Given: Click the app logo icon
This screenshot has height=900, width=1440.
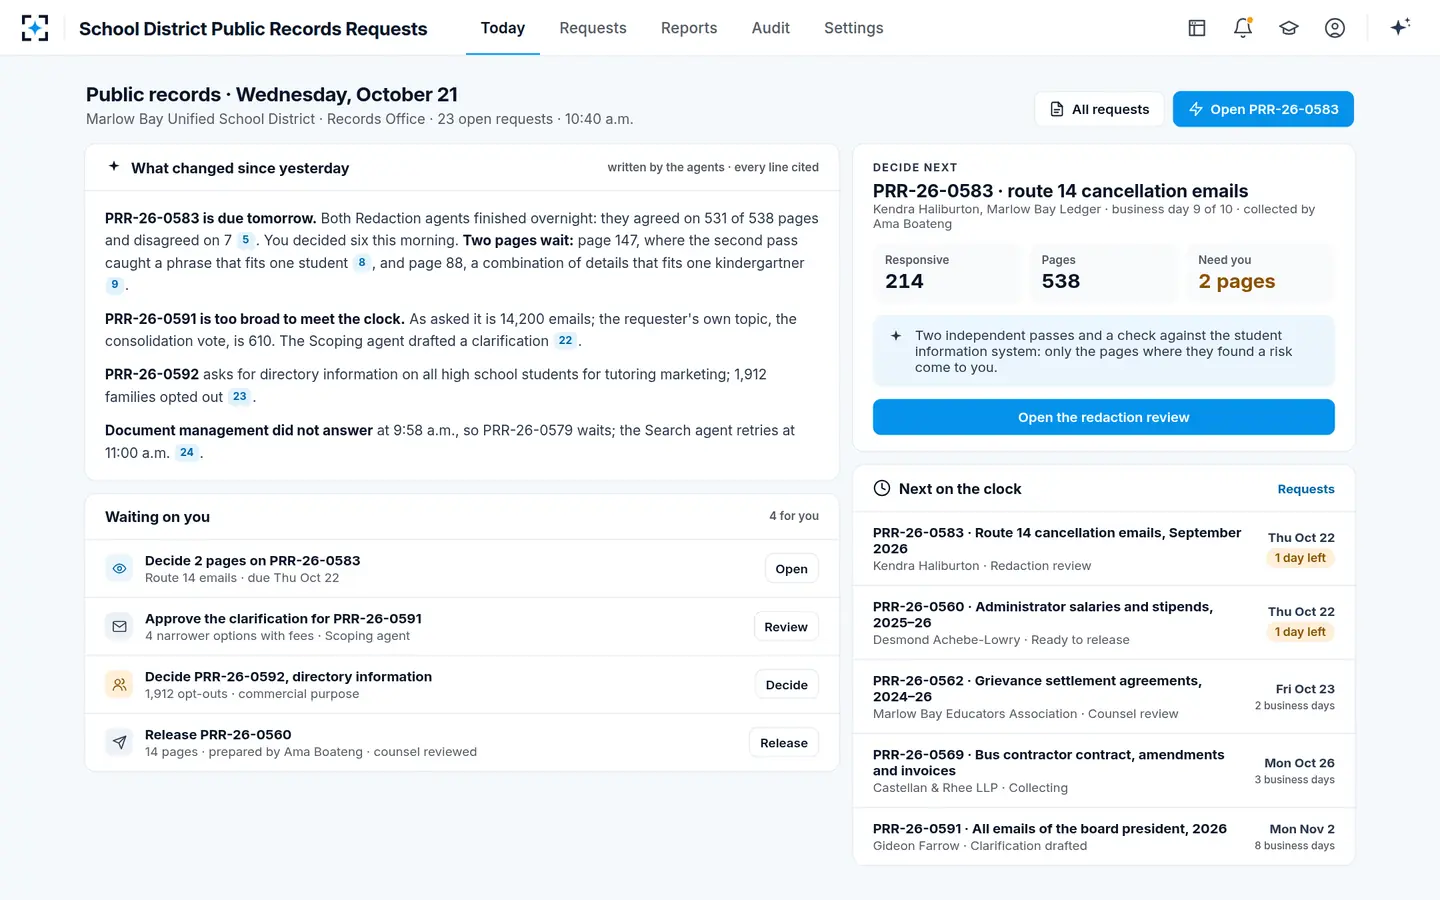Looking at the screenshot, I should [x=35, y=28].
